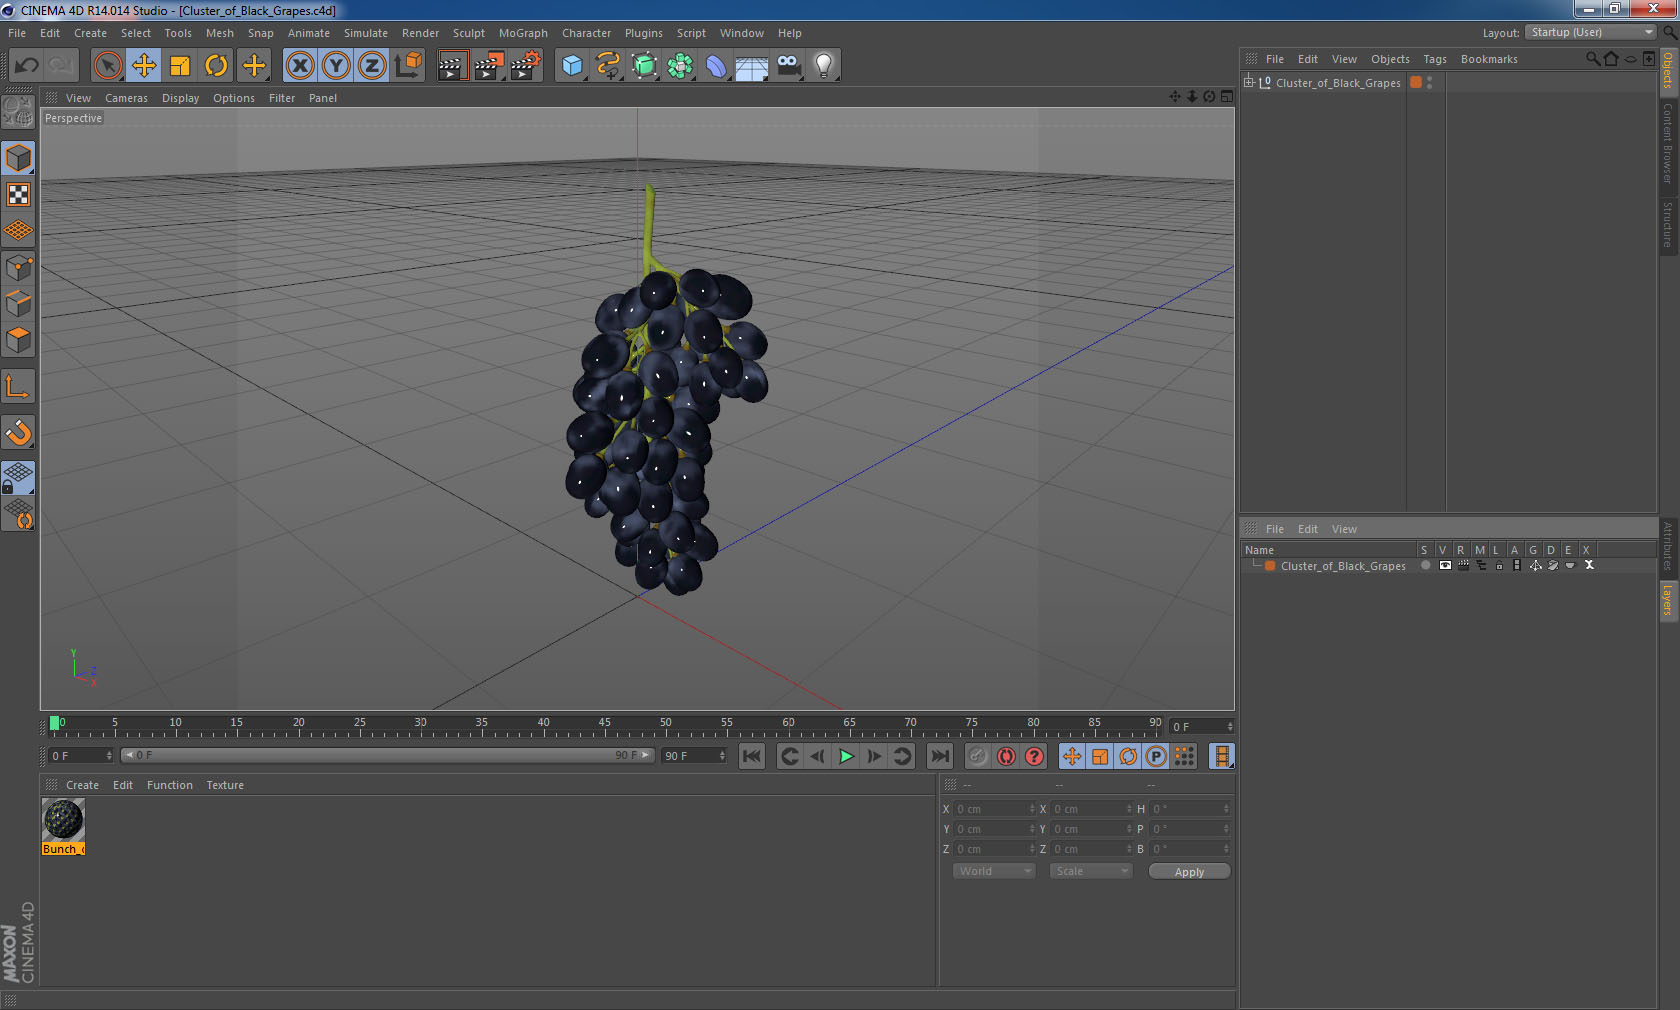Image resolution: width=1680 pixels, height=1010 pixels.
Task: Toggle layer solo dot for Cluster_of_Black_Grapes
Action: 1426,566
